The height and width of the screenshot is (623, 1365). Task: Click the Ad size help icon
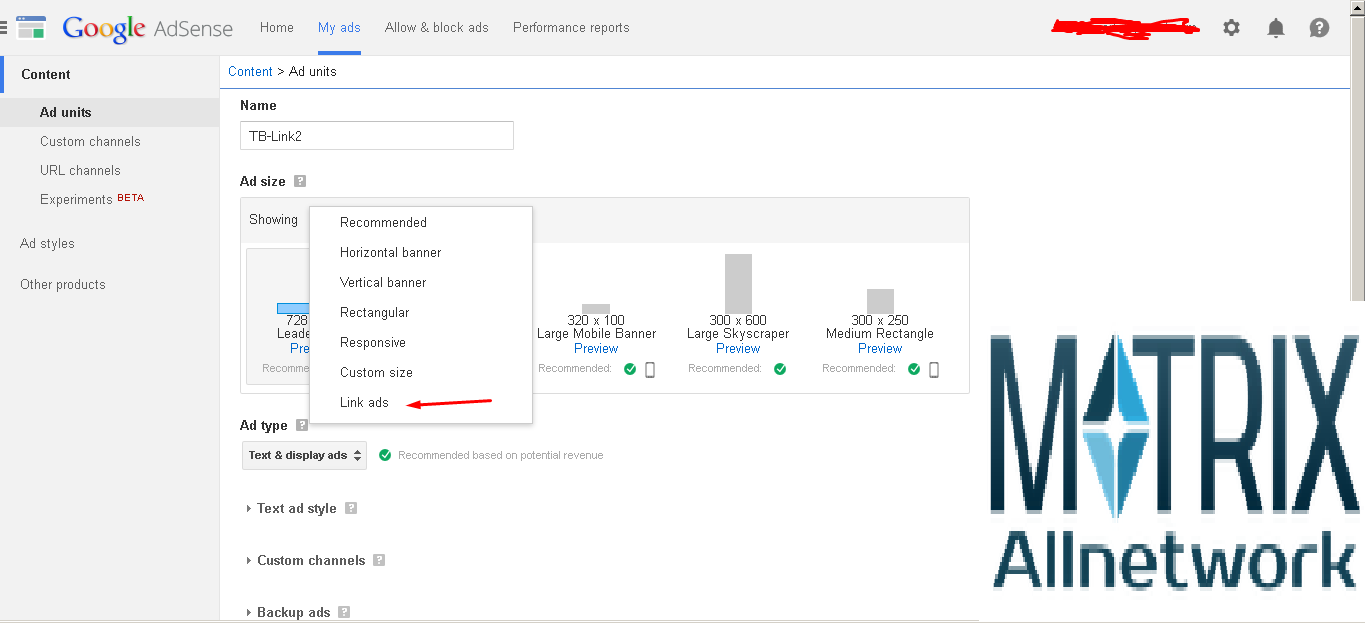pyautogui.click(x=300, y=182)
